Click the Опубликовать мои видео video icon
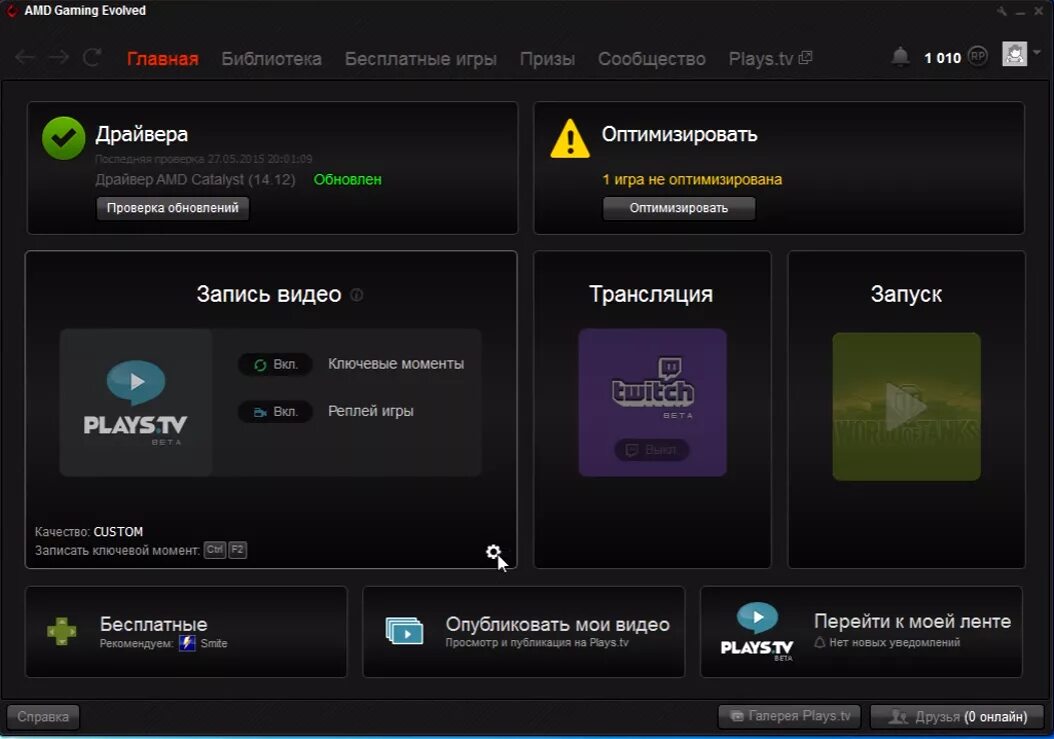 tap(405, 631)
